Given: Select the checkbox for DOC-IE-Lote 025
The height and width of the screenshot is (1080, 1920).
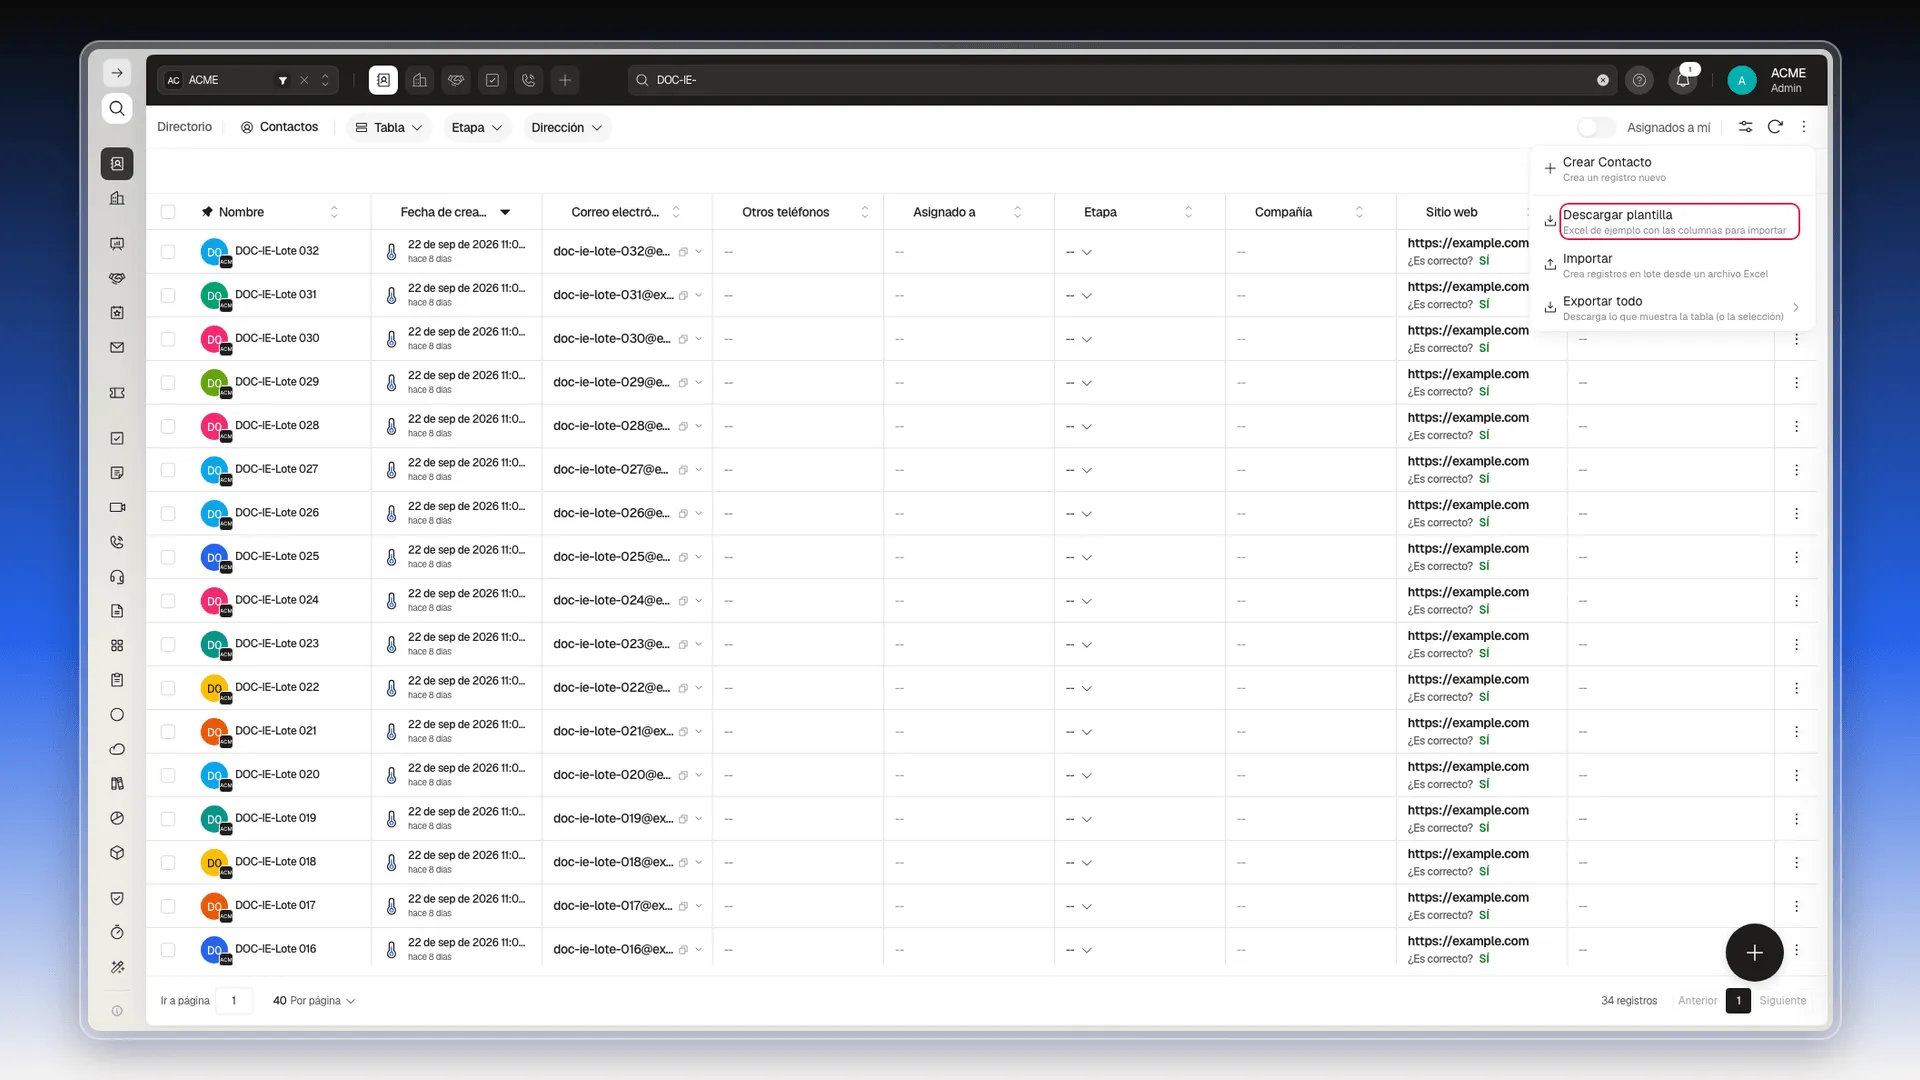Looking at the screenshot, I should point(168,557).
